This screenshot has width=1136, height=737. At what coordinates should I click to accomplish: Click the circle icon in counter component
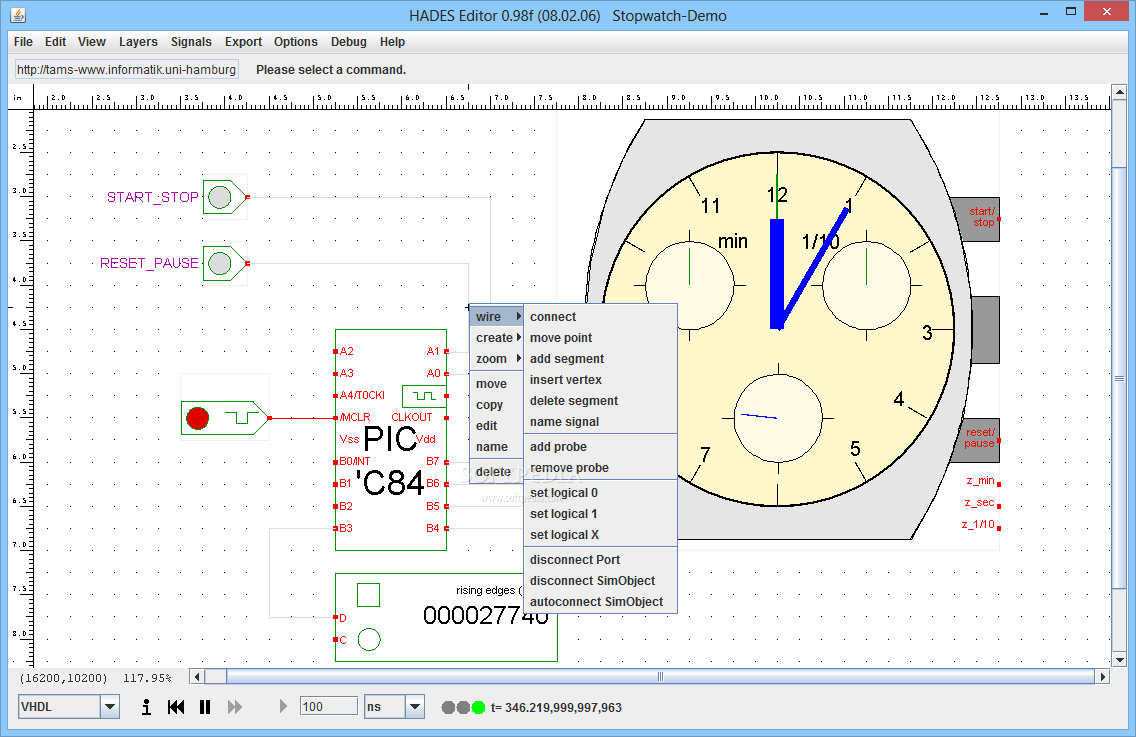[x=369, y=639]
